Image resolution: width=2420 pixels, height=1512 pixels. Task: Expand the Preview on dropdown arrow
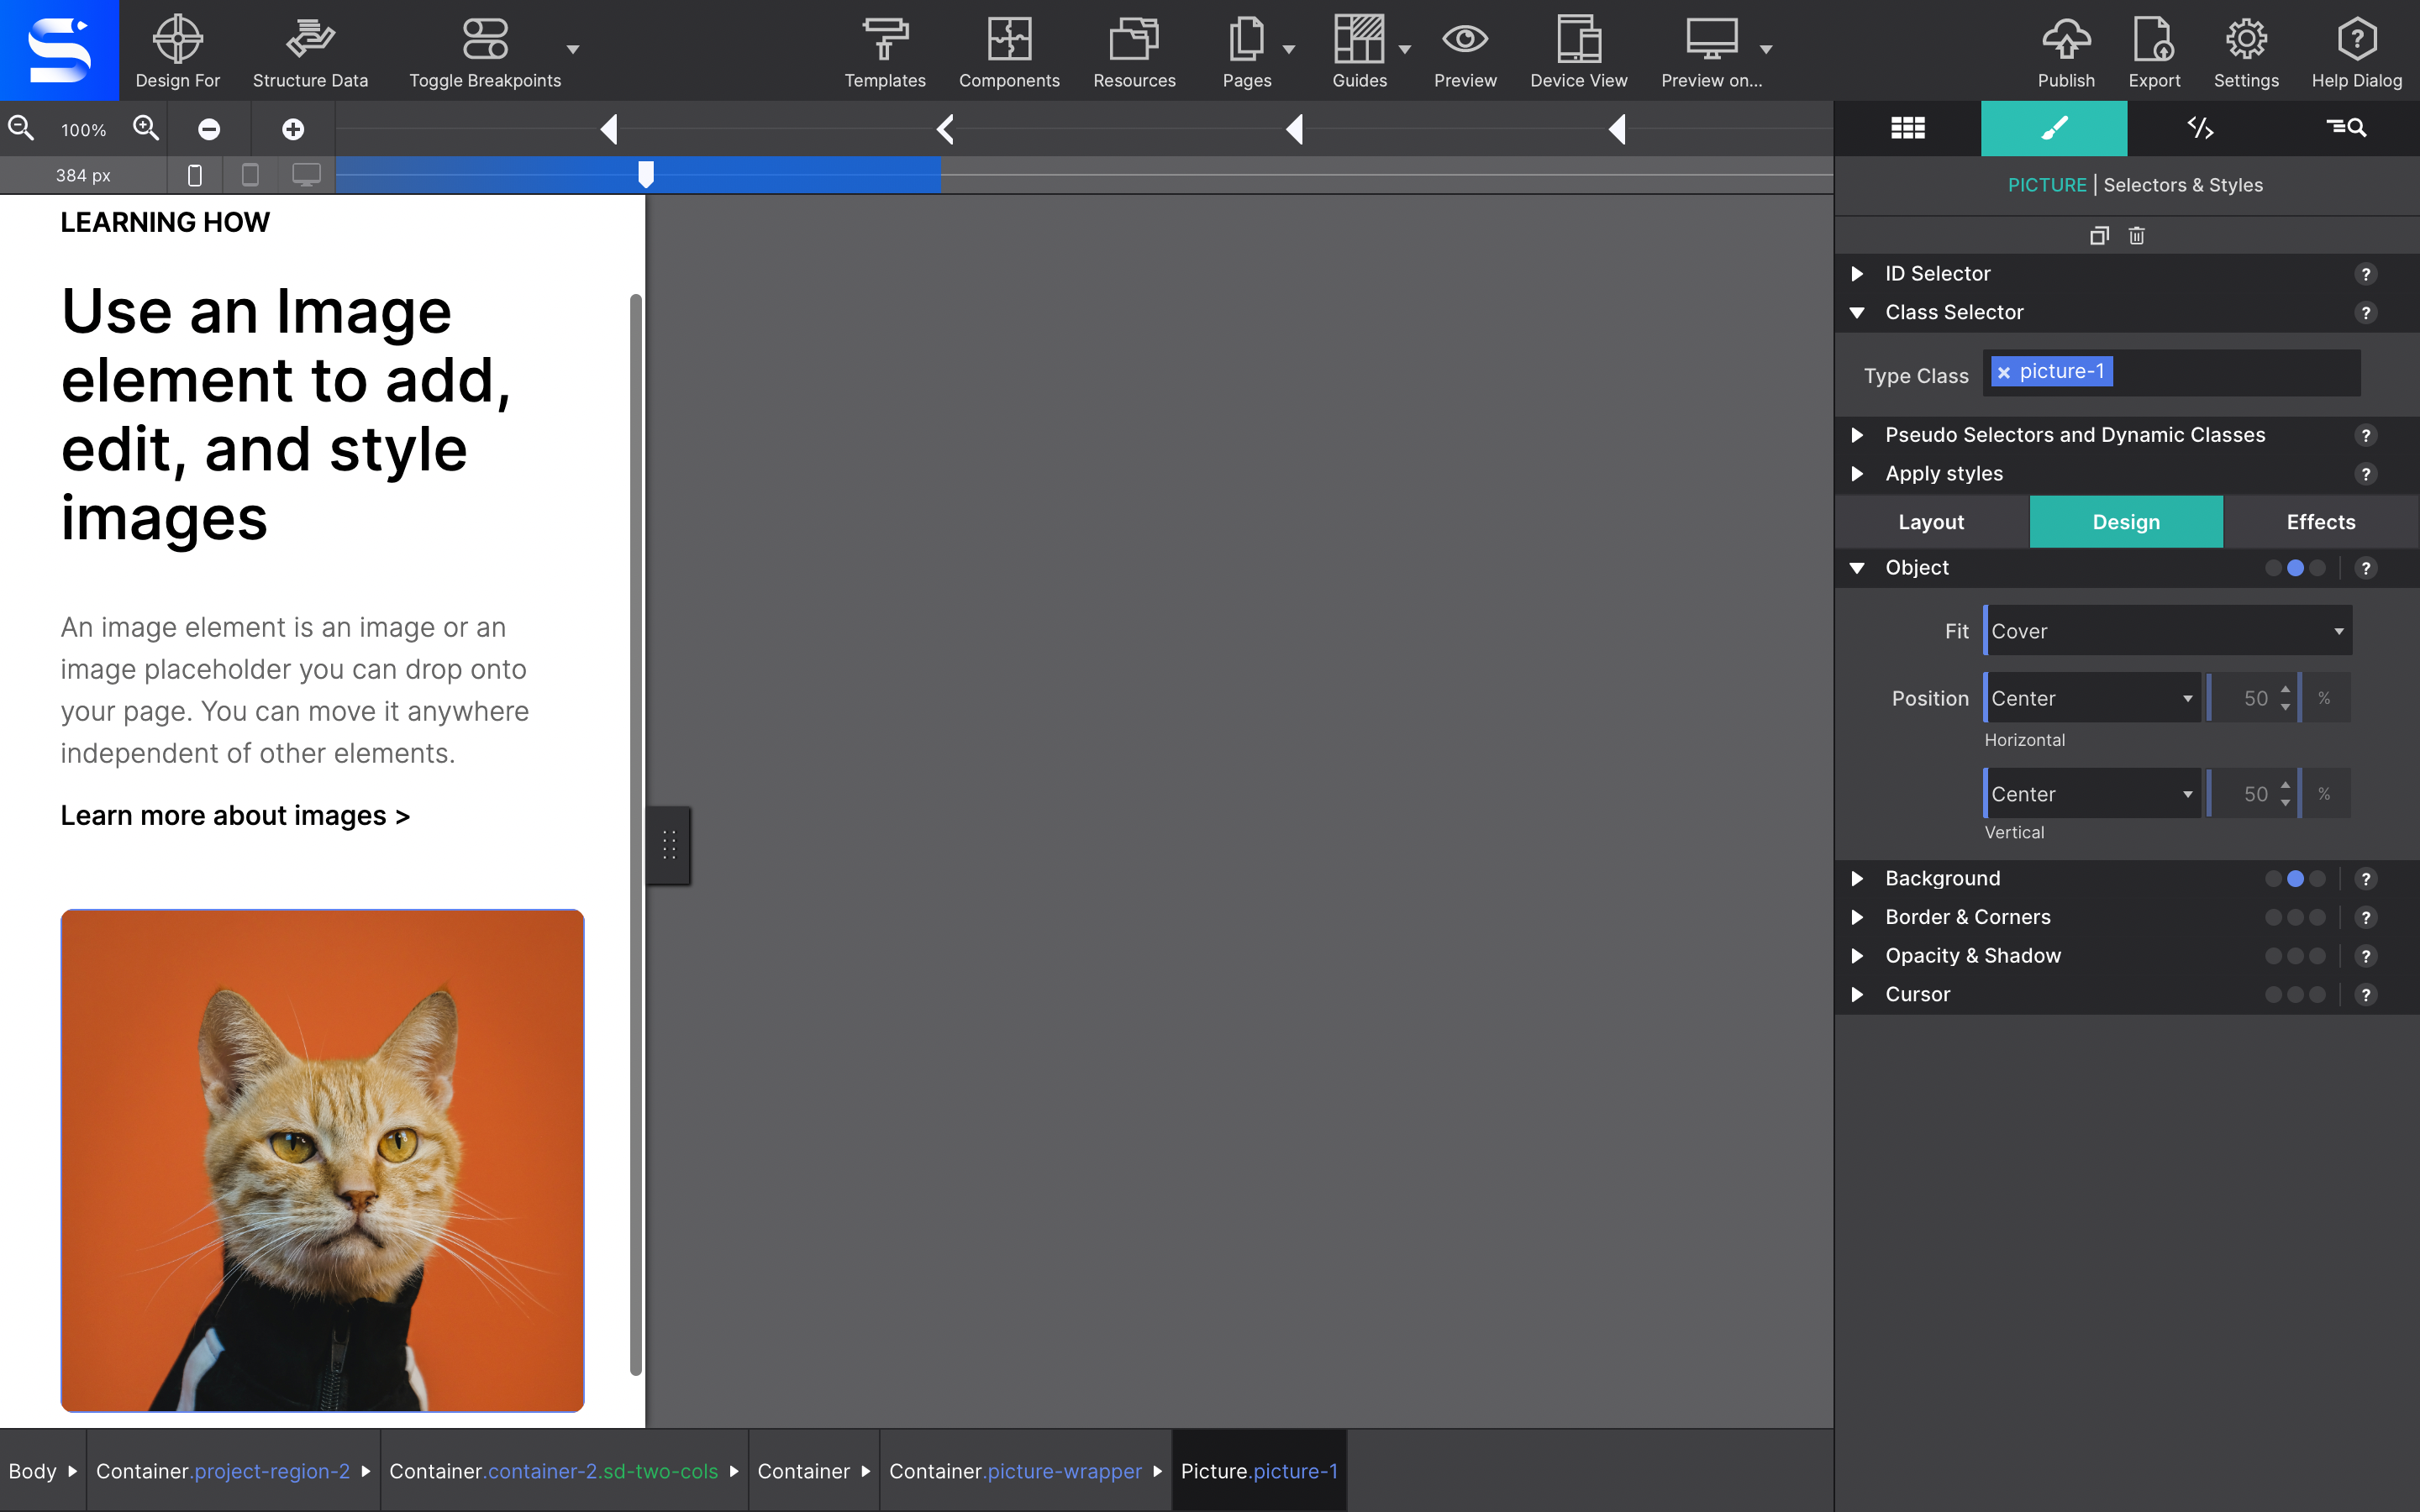(x=1766, y=49)
